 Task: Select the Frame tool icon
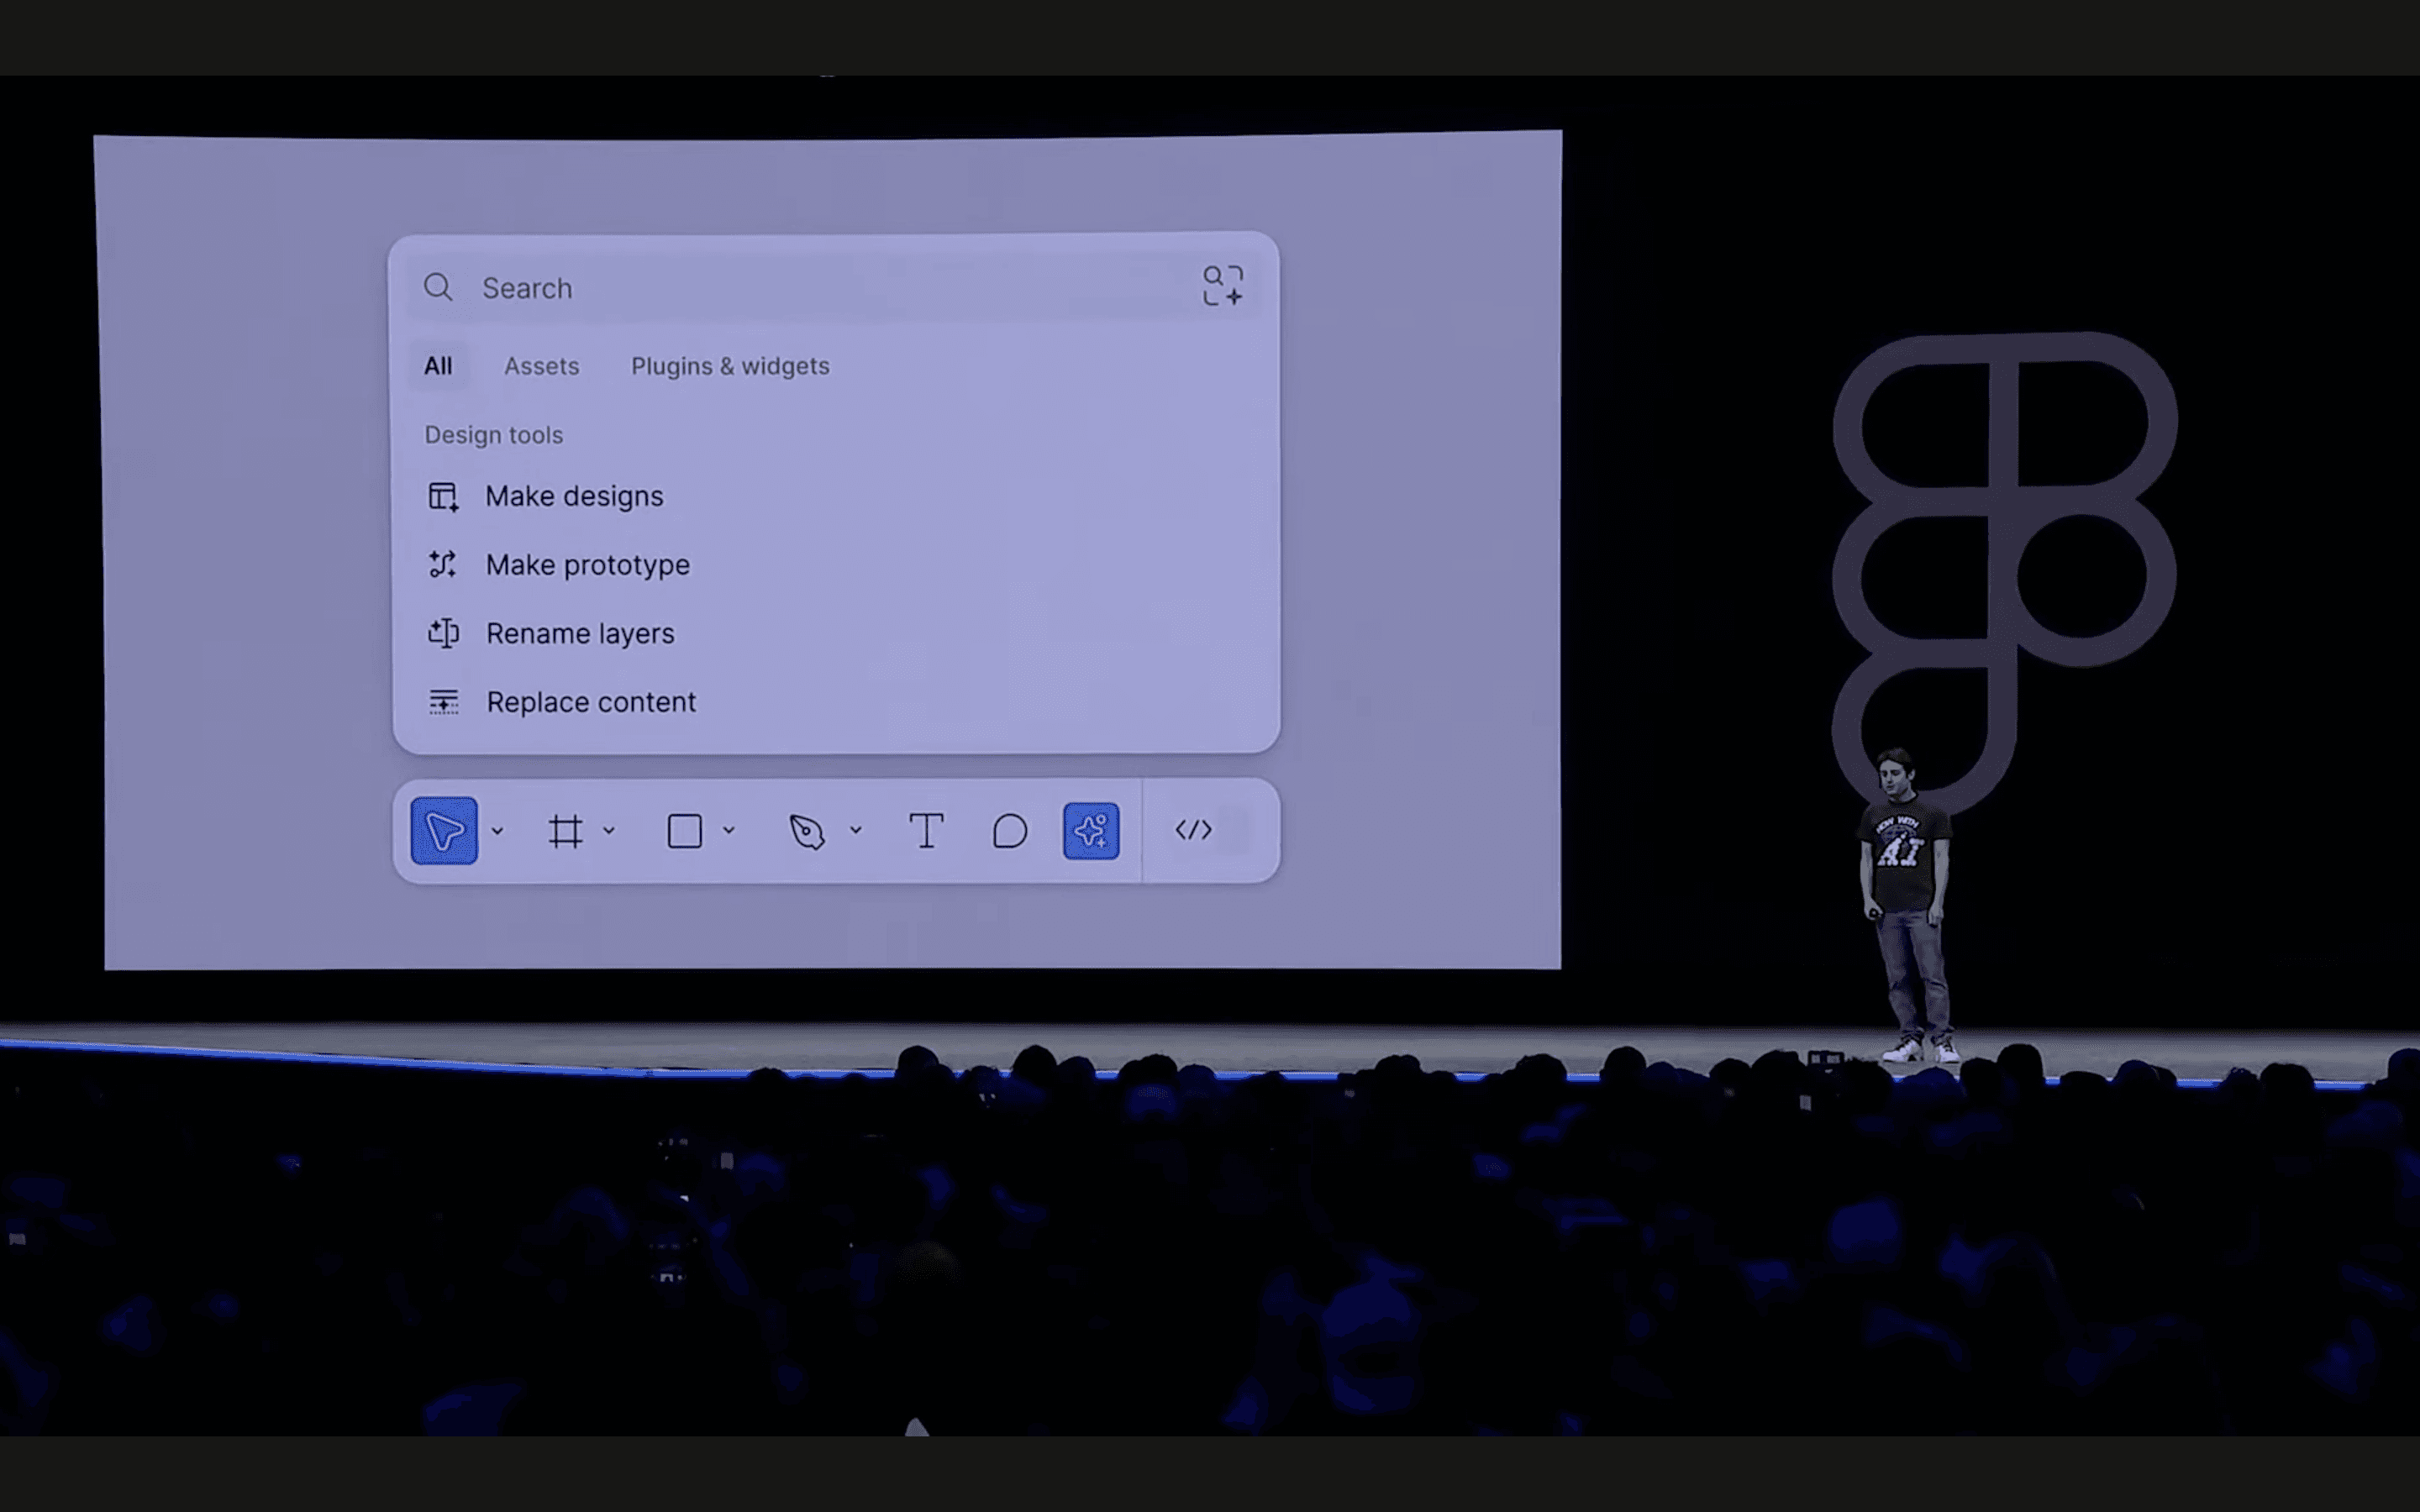point(565,831)
